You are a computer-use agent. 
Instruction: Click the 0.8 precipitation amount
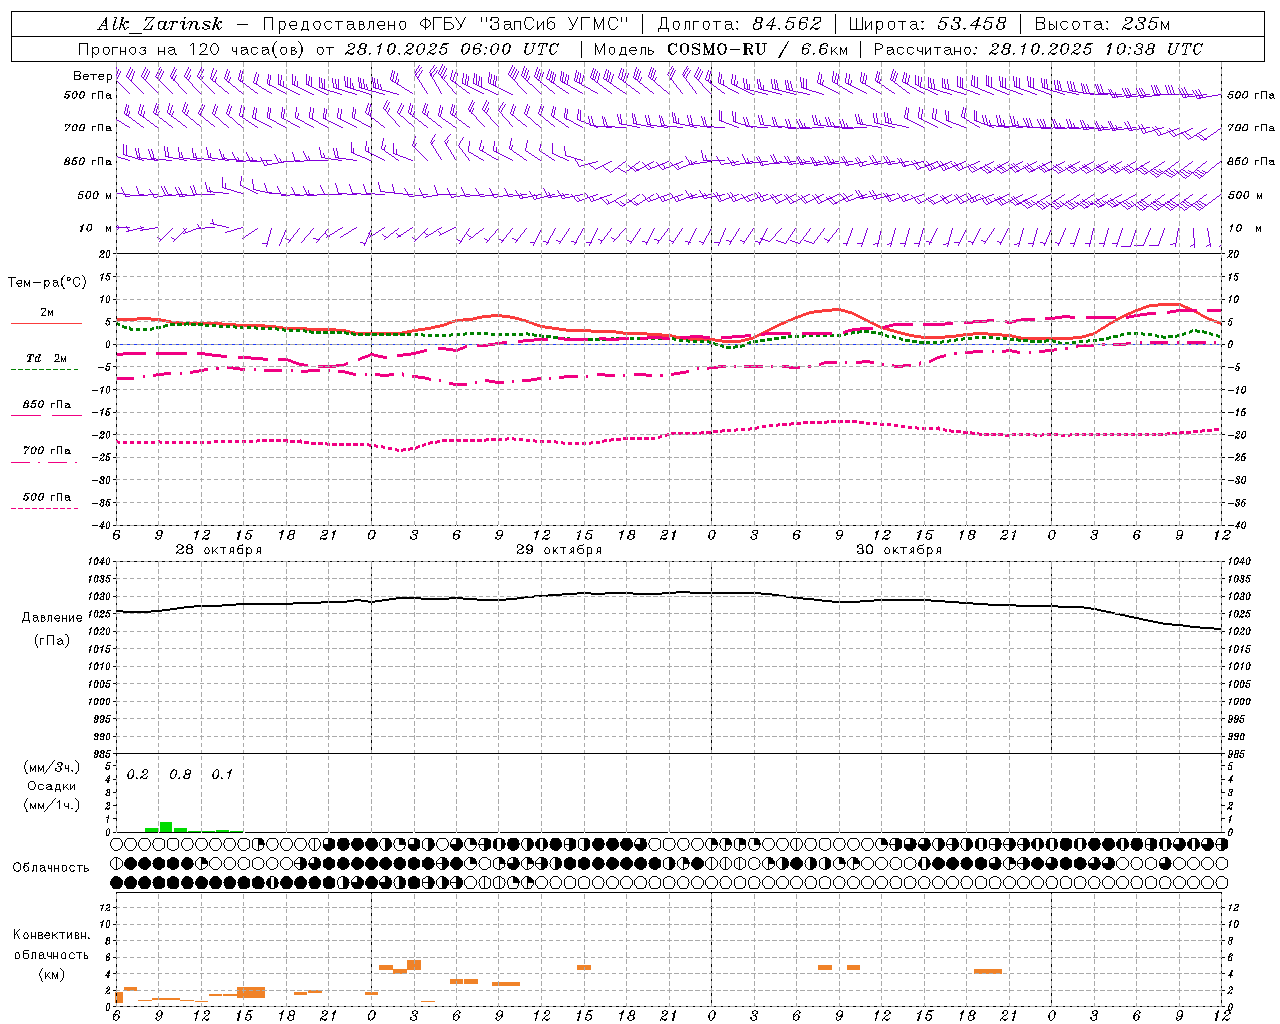(x=180, y=775)
